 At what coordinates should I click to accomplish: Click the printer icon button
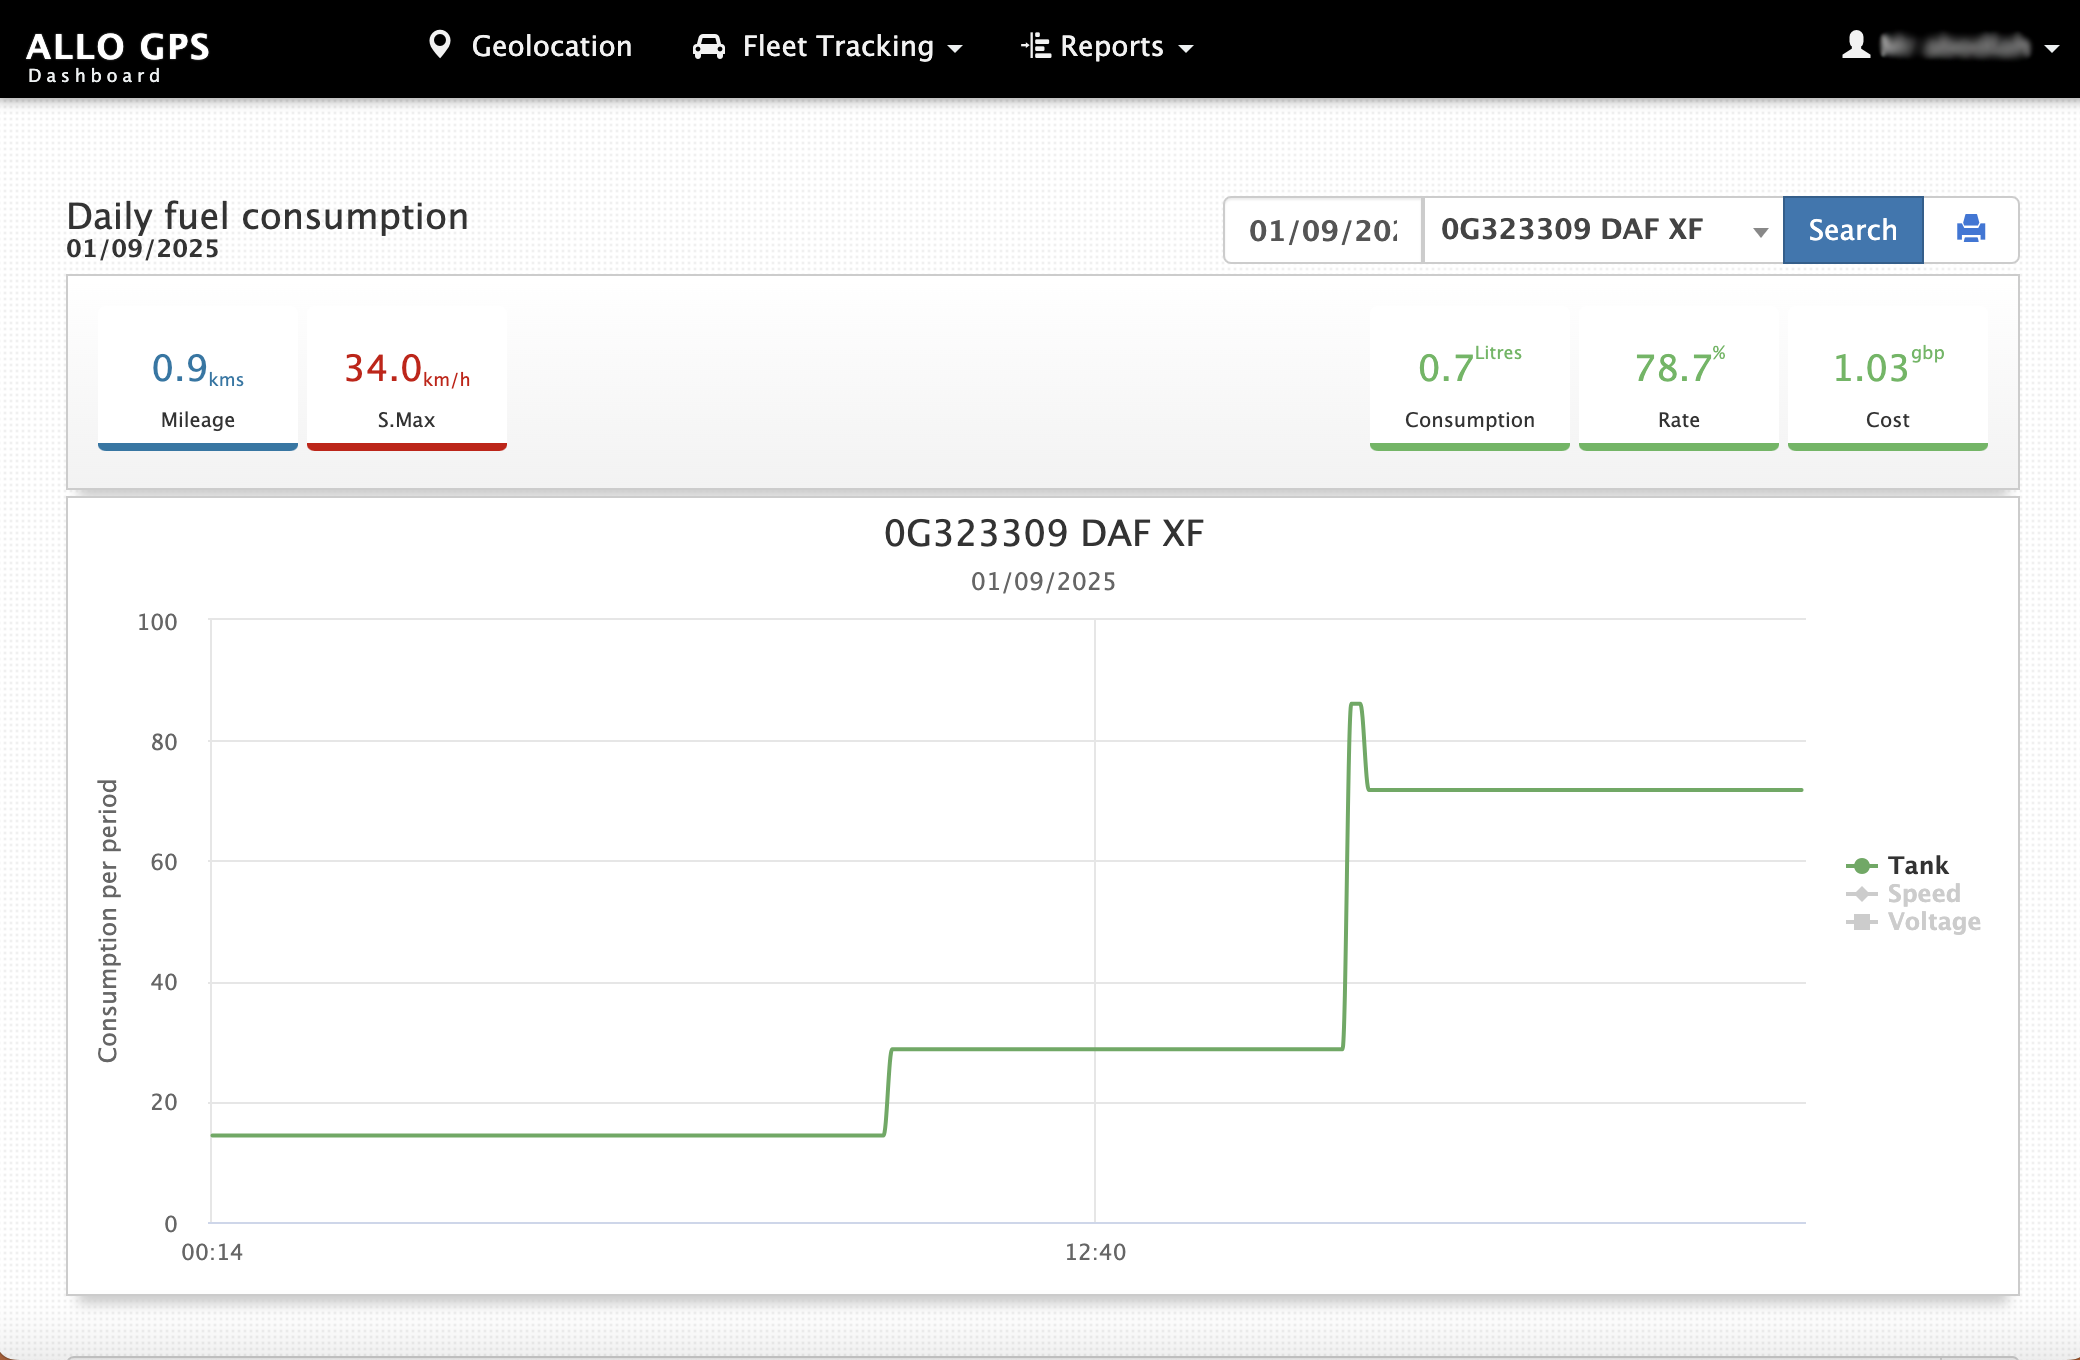[1970, 230]
